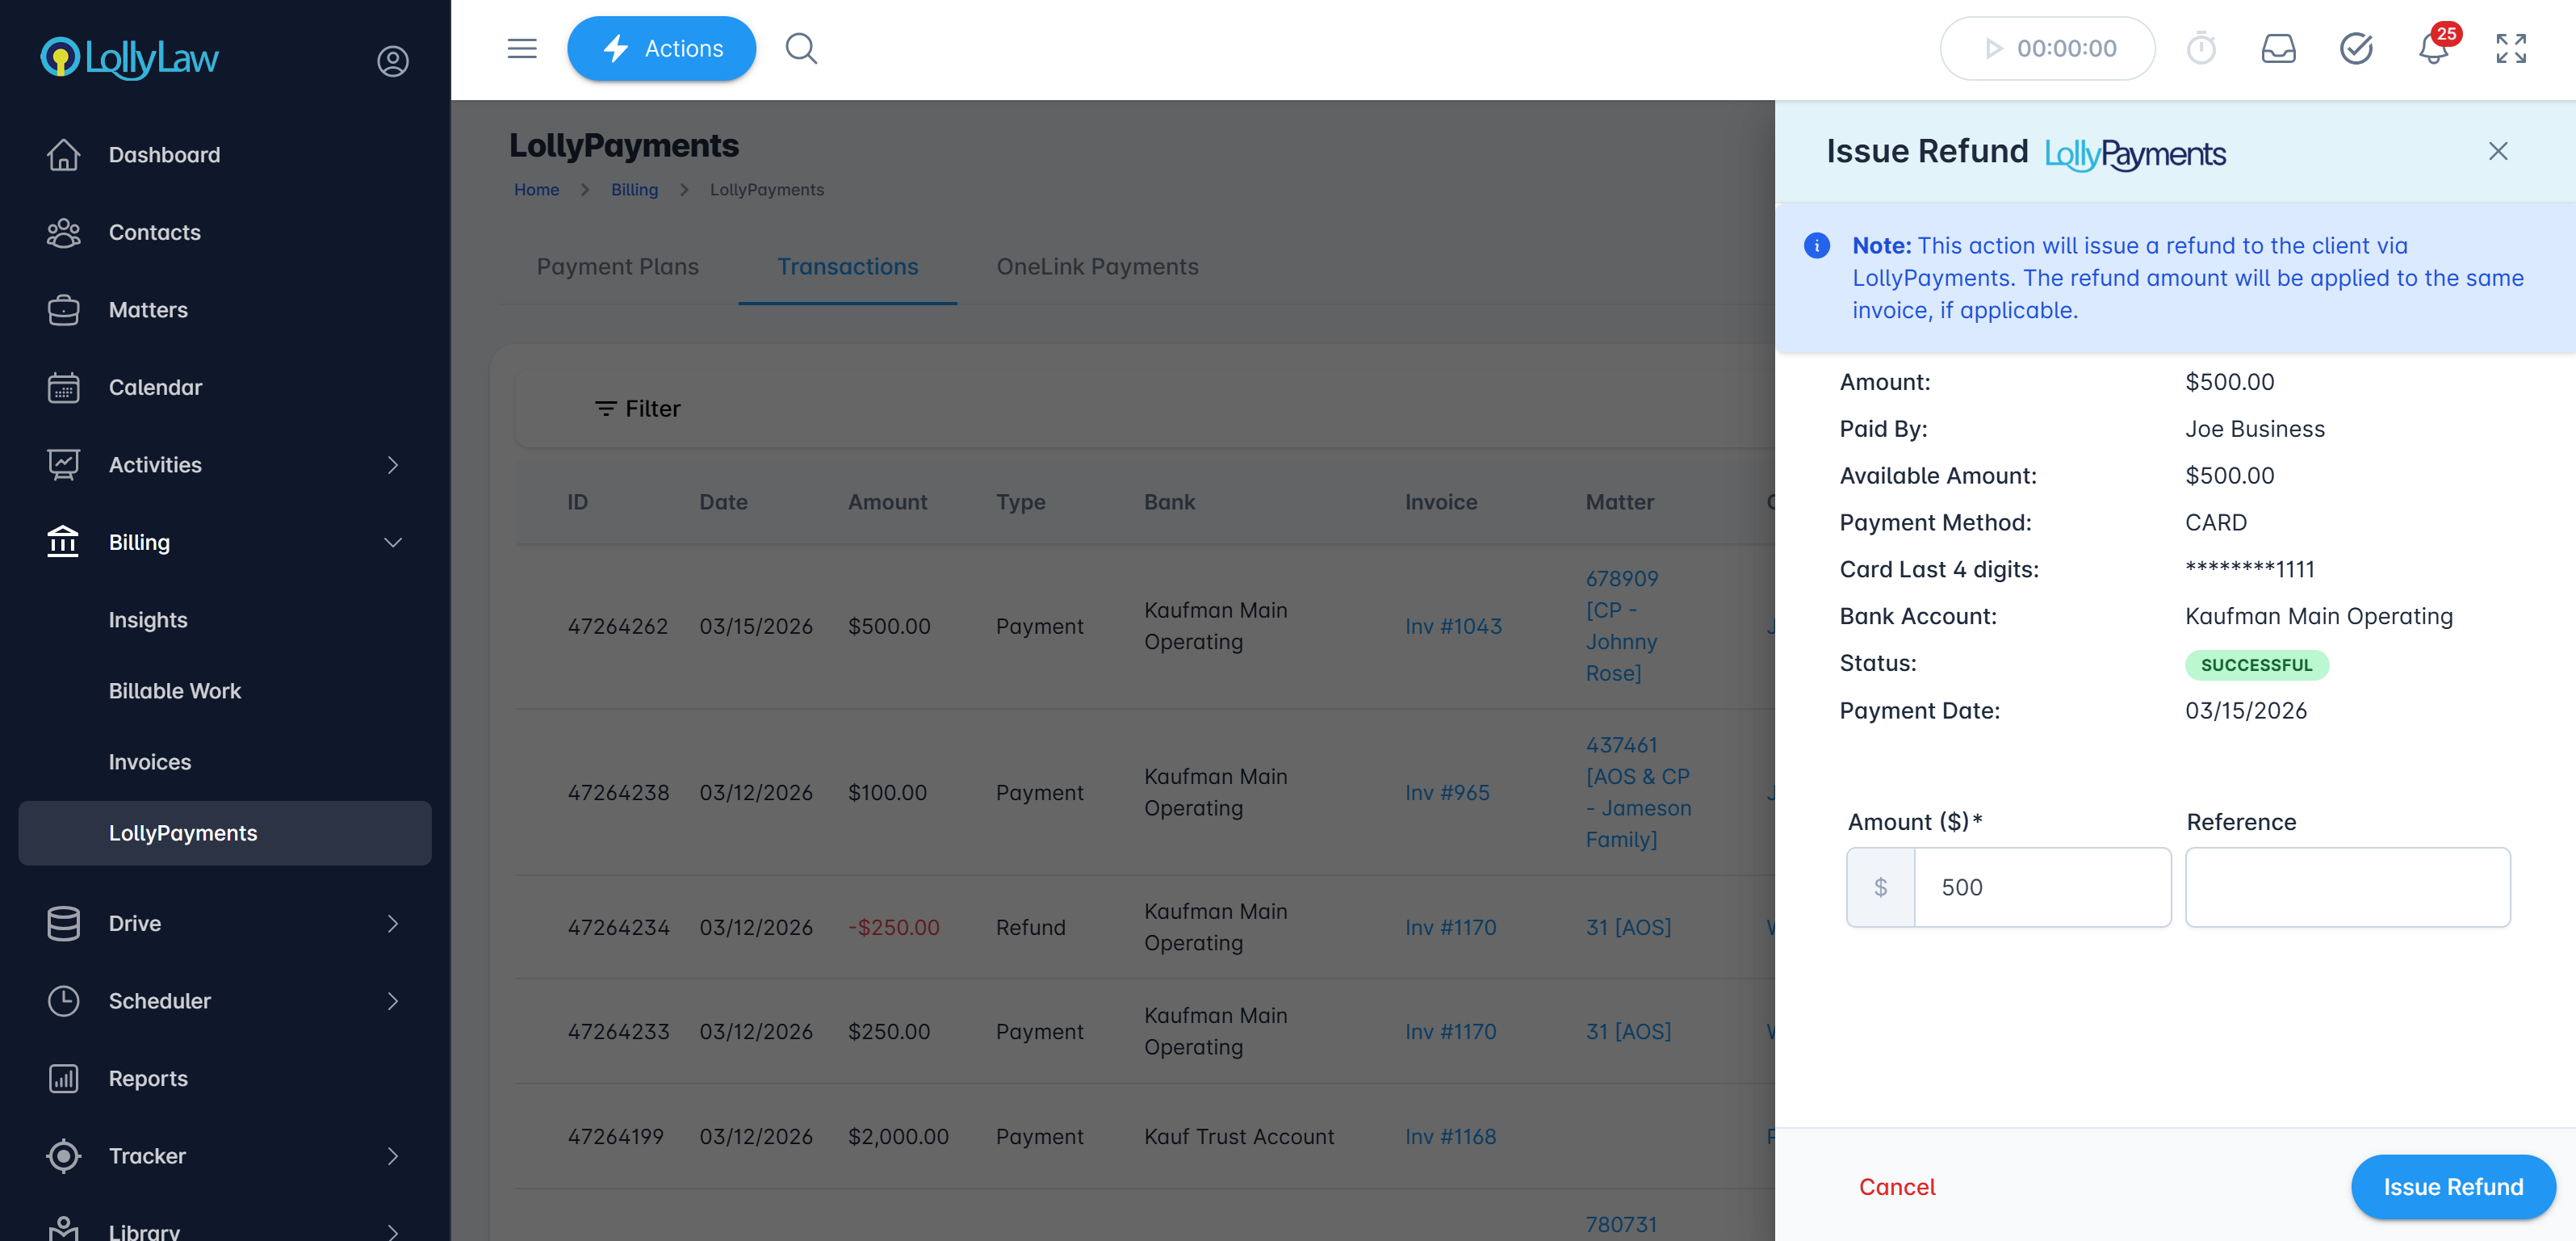
Task: Open the inbox tray icon
Action: click(x=2278, y=48)
